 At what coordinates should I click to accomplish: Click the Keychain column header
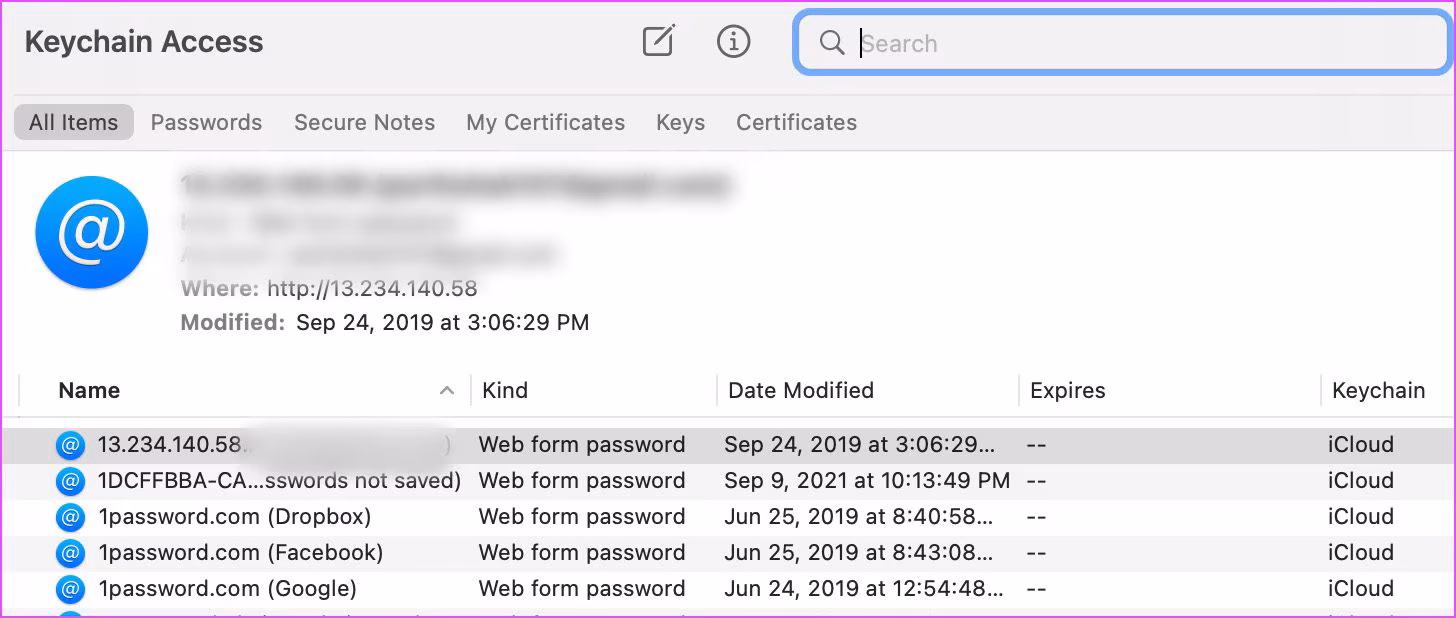click(1378, 391)
